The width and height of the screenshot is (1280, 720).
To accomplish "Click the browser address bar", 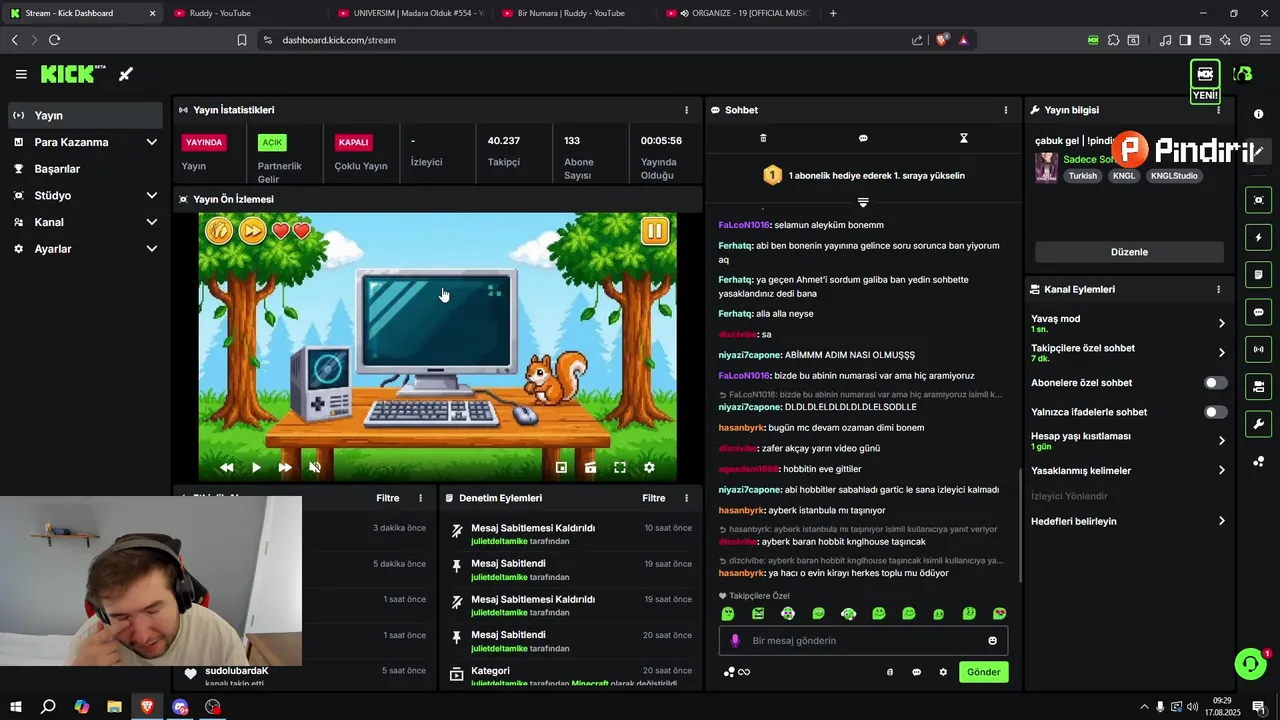I will 590,40.
